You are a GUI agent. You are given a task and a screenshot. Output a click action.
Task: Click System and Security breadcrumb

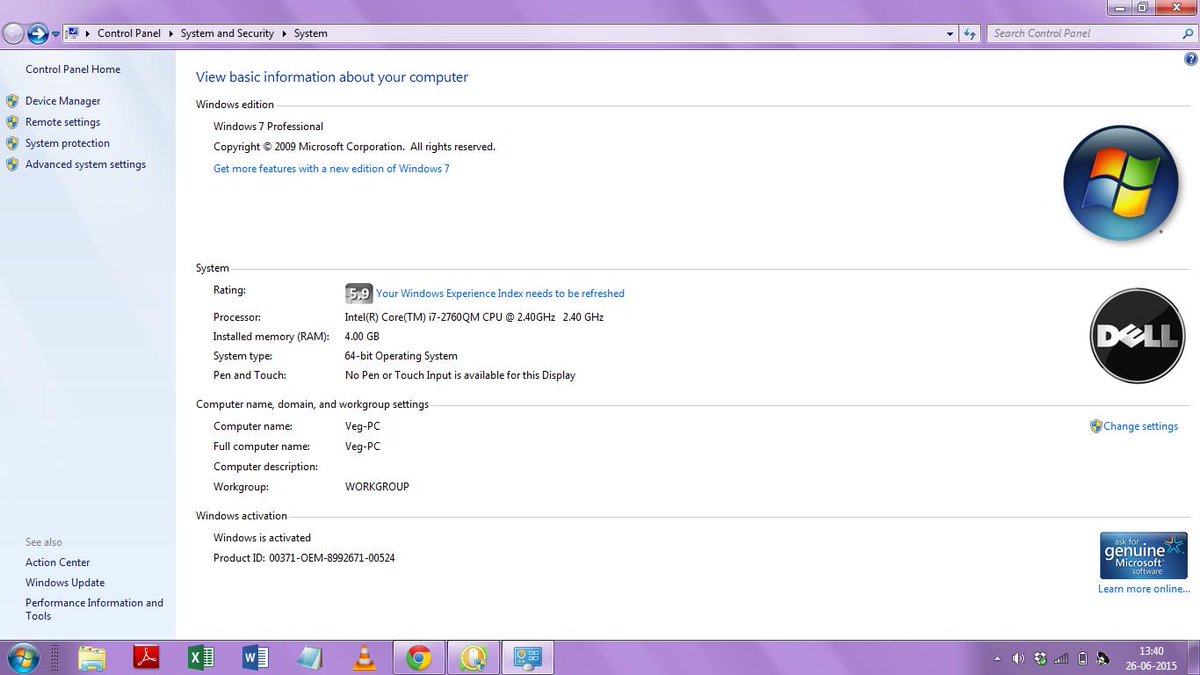(x=227, y=33)
